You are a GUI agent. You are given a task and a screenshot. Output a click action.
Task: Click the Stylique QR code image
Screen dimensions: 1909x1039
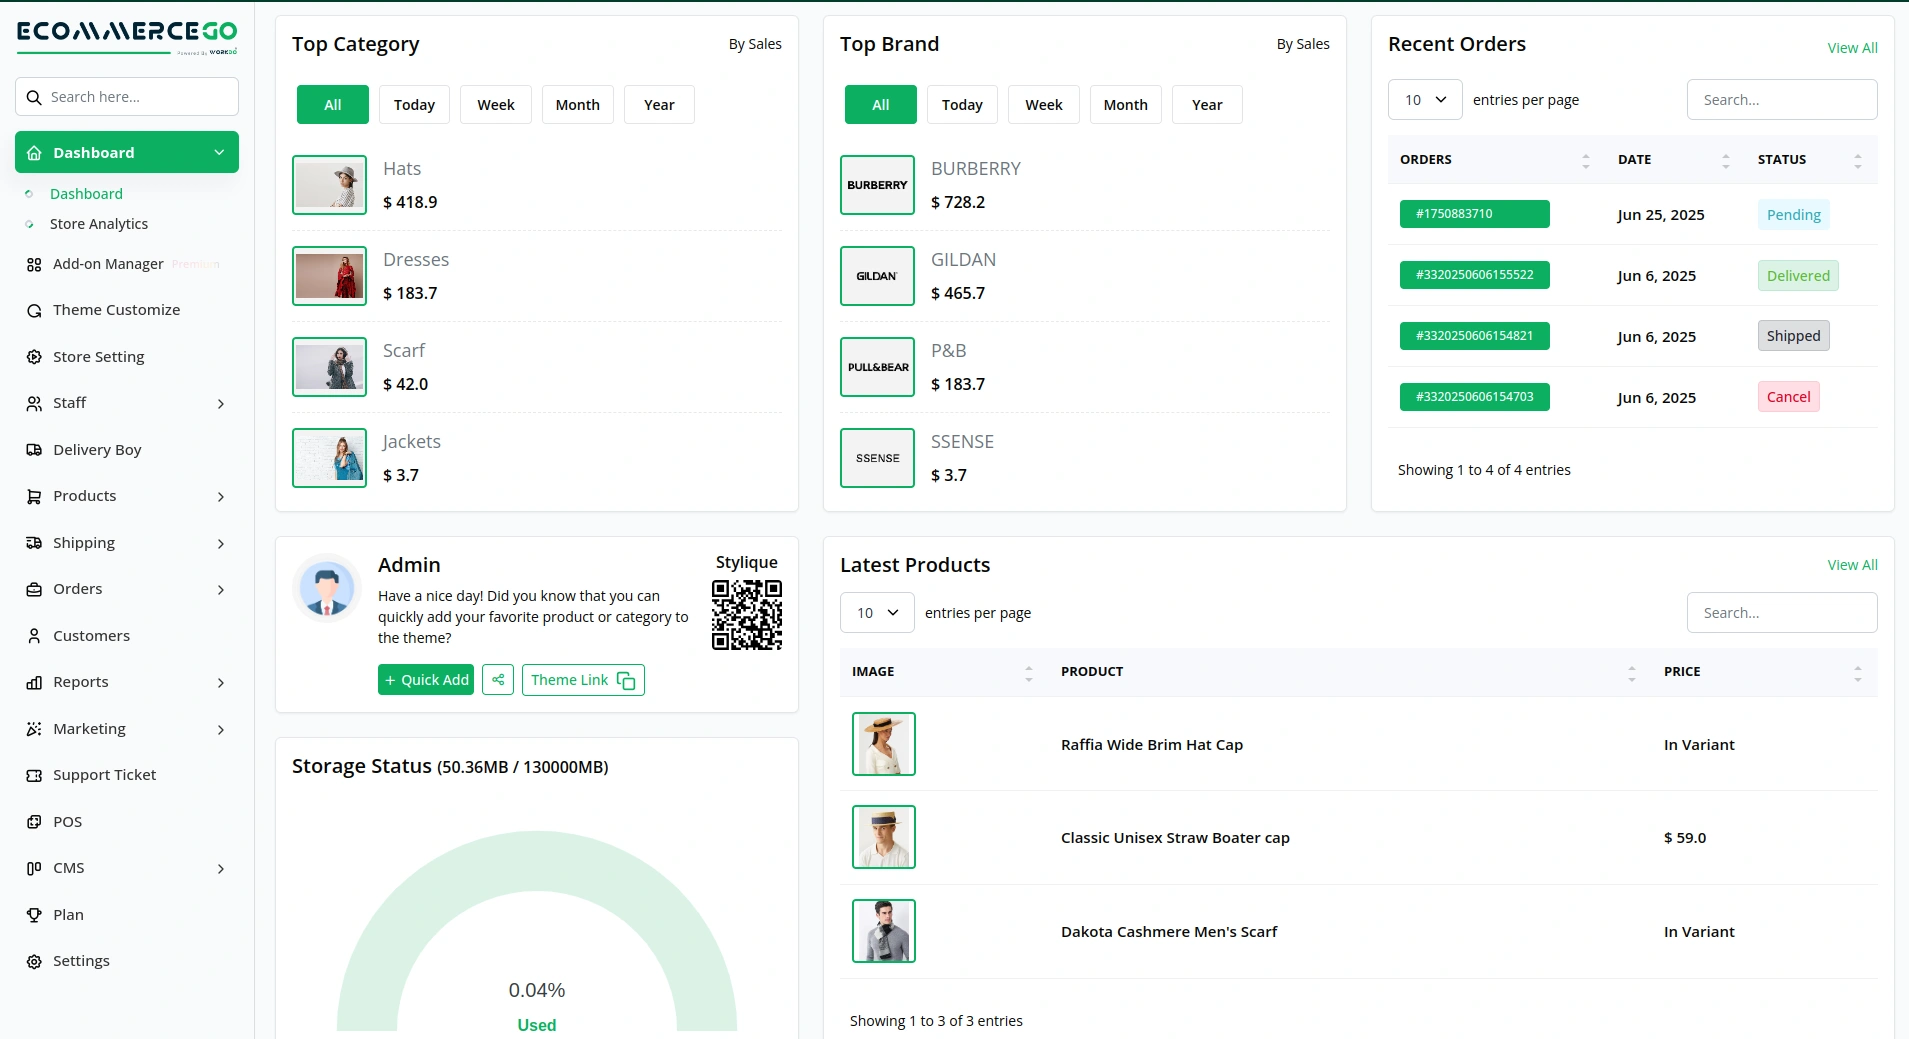tap(746, 615)
